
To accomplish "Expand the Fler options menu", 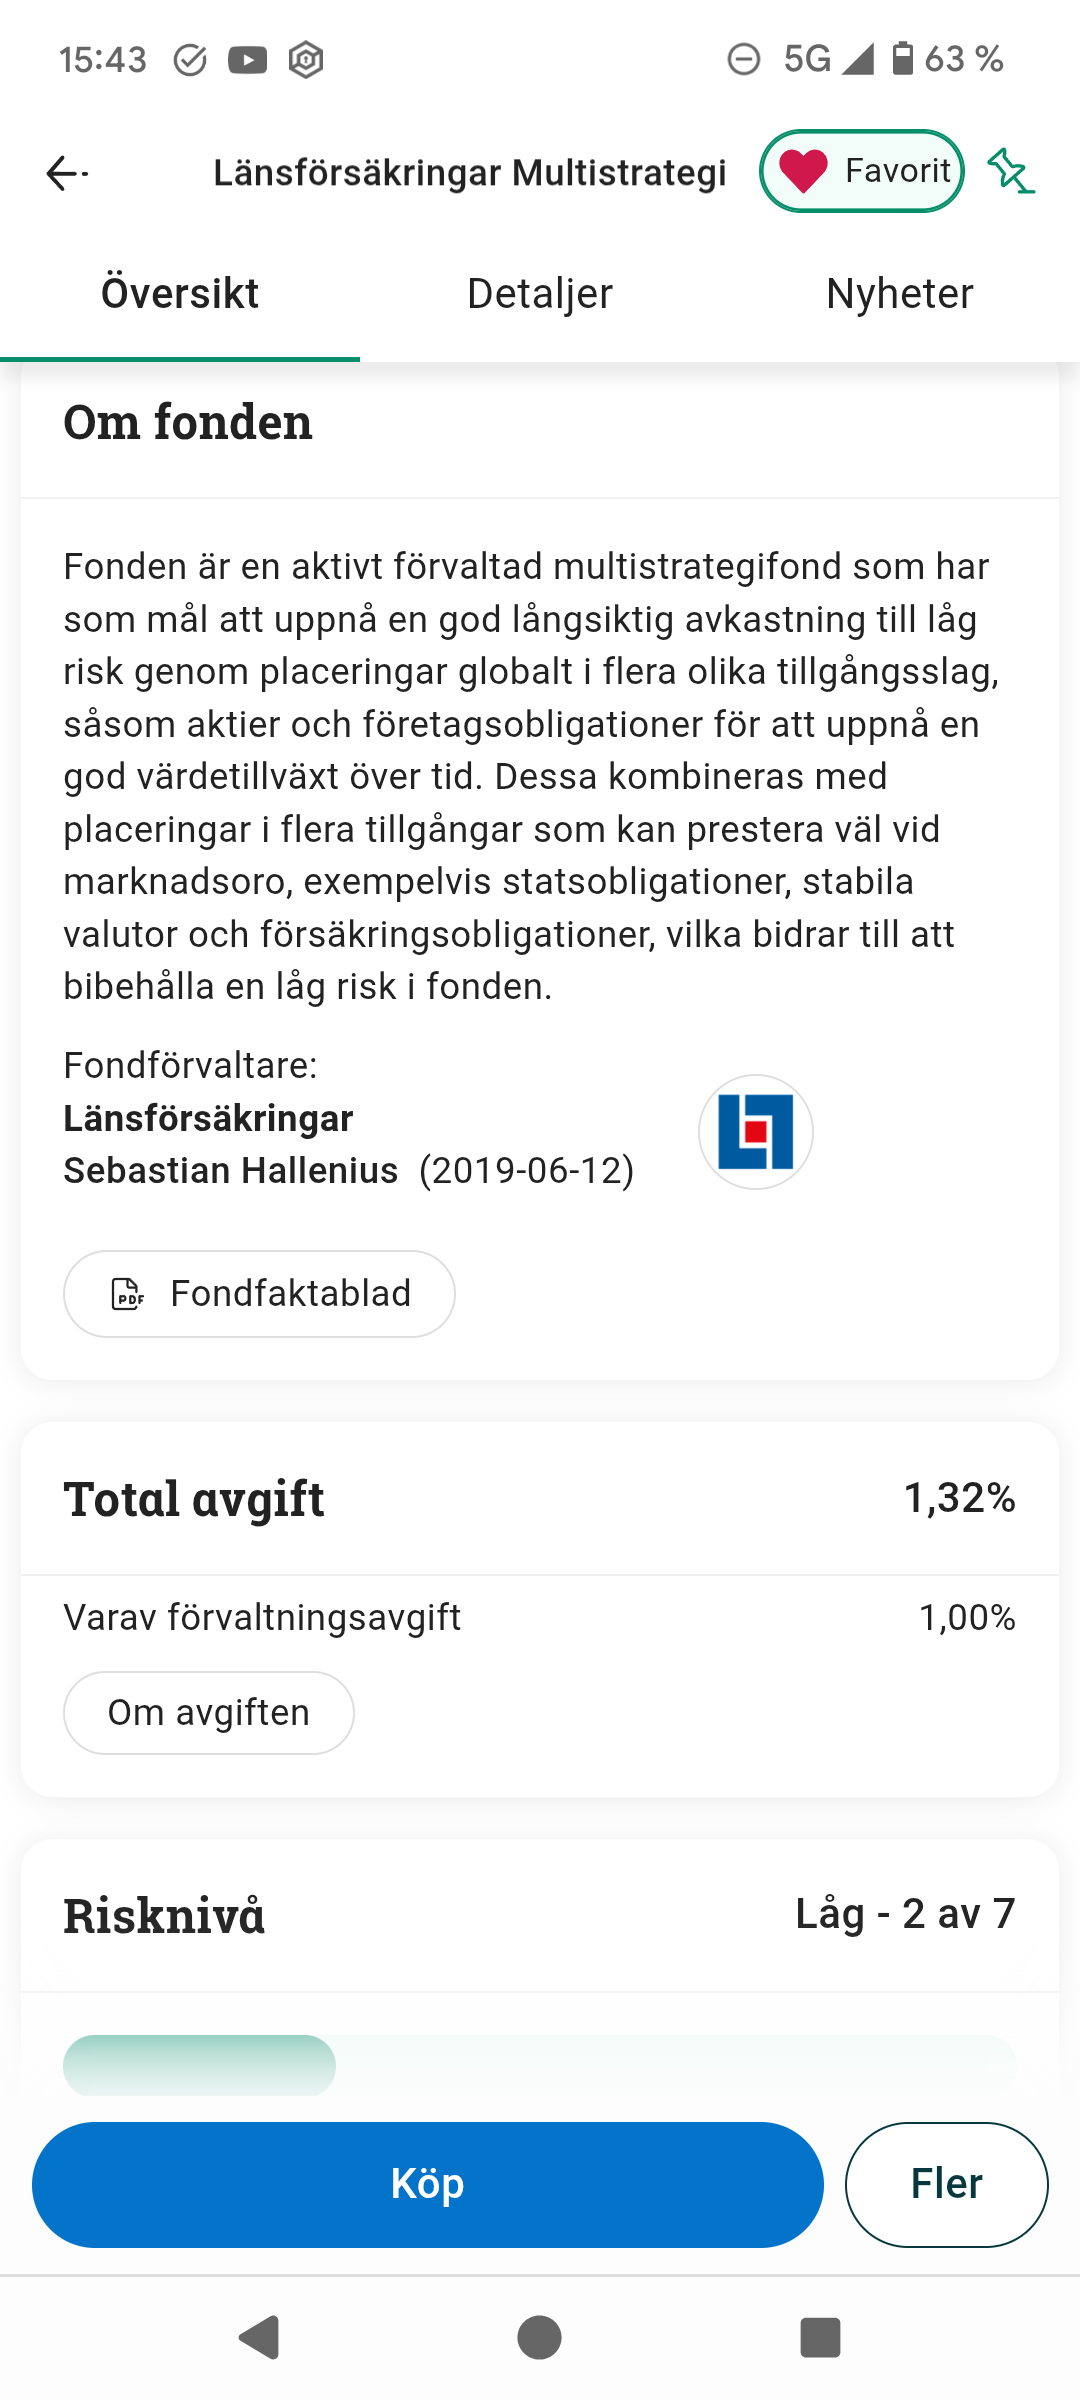I will (x=946, y=2184).
